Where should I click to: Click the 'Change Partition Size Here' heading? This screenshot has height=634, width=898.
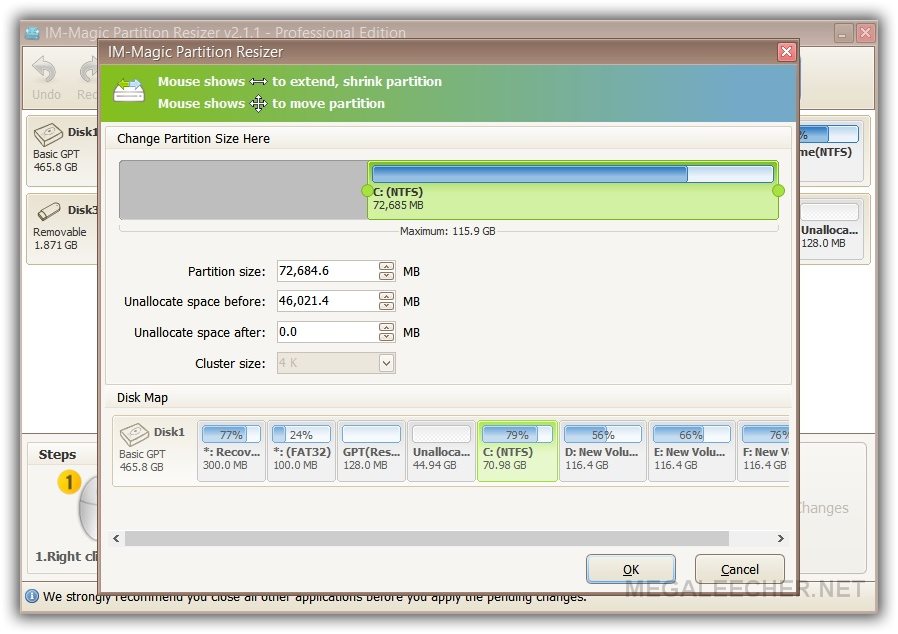point(193,139)
